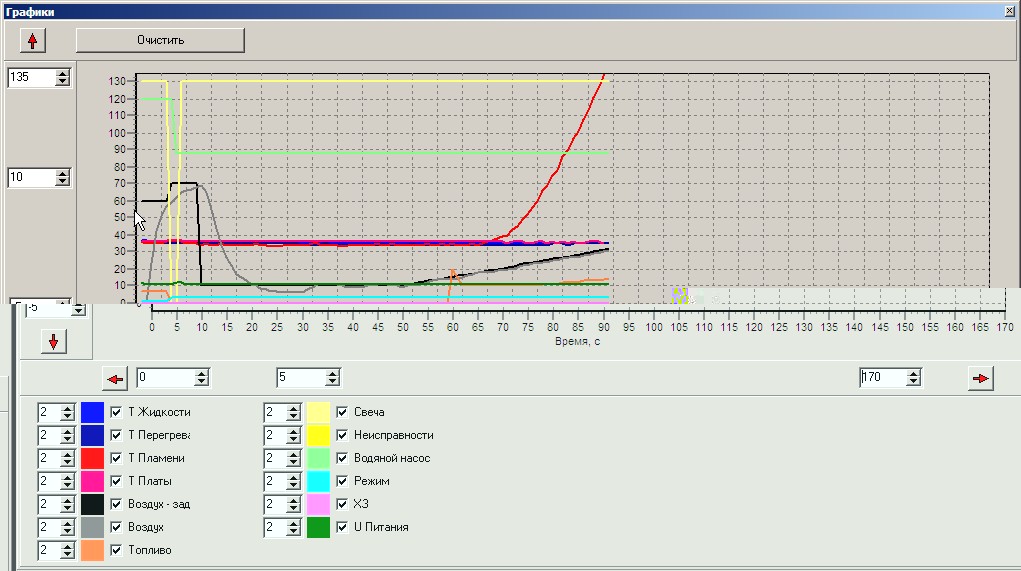This screenshot has height=571, width=1021.
Task: Click the red down arrow button below the Y axis
Action: click(53, 341)
